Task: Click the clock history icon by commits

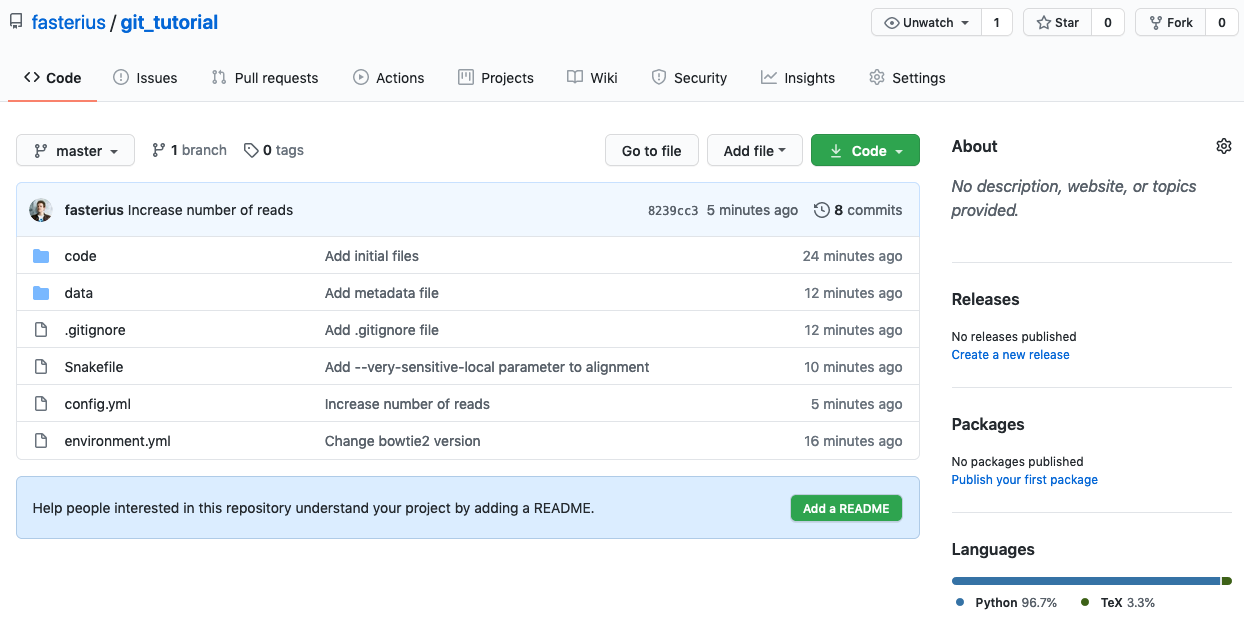Action: 822,210
